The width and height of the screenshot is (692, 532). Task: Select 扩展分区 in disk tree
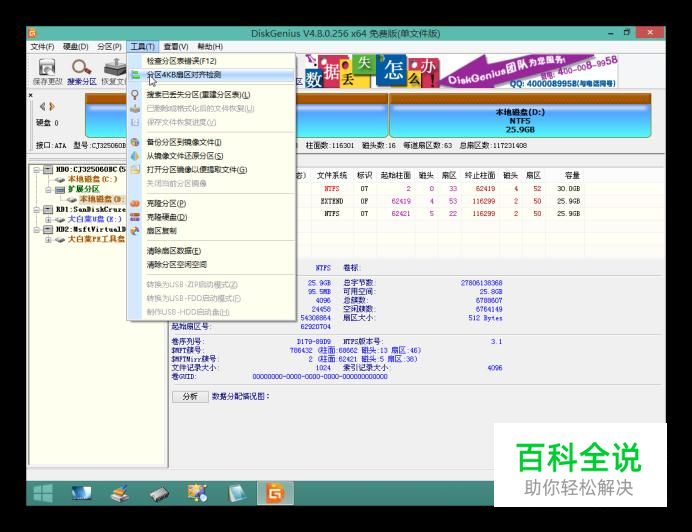(83, 189)
